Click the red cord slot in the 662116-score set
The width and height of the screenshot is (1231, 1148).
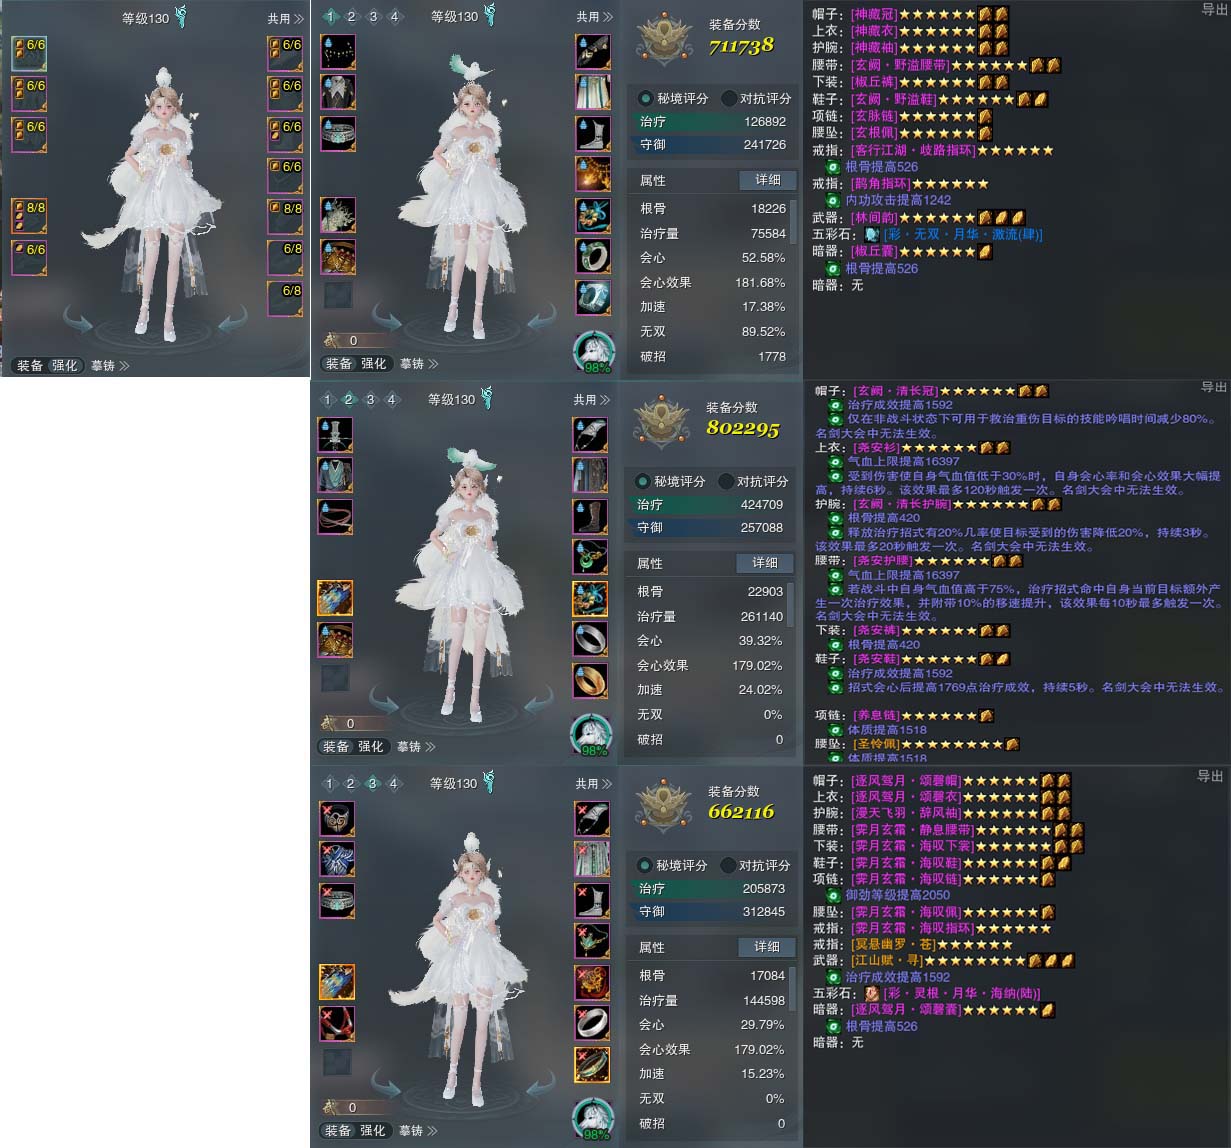[337, 1023]
